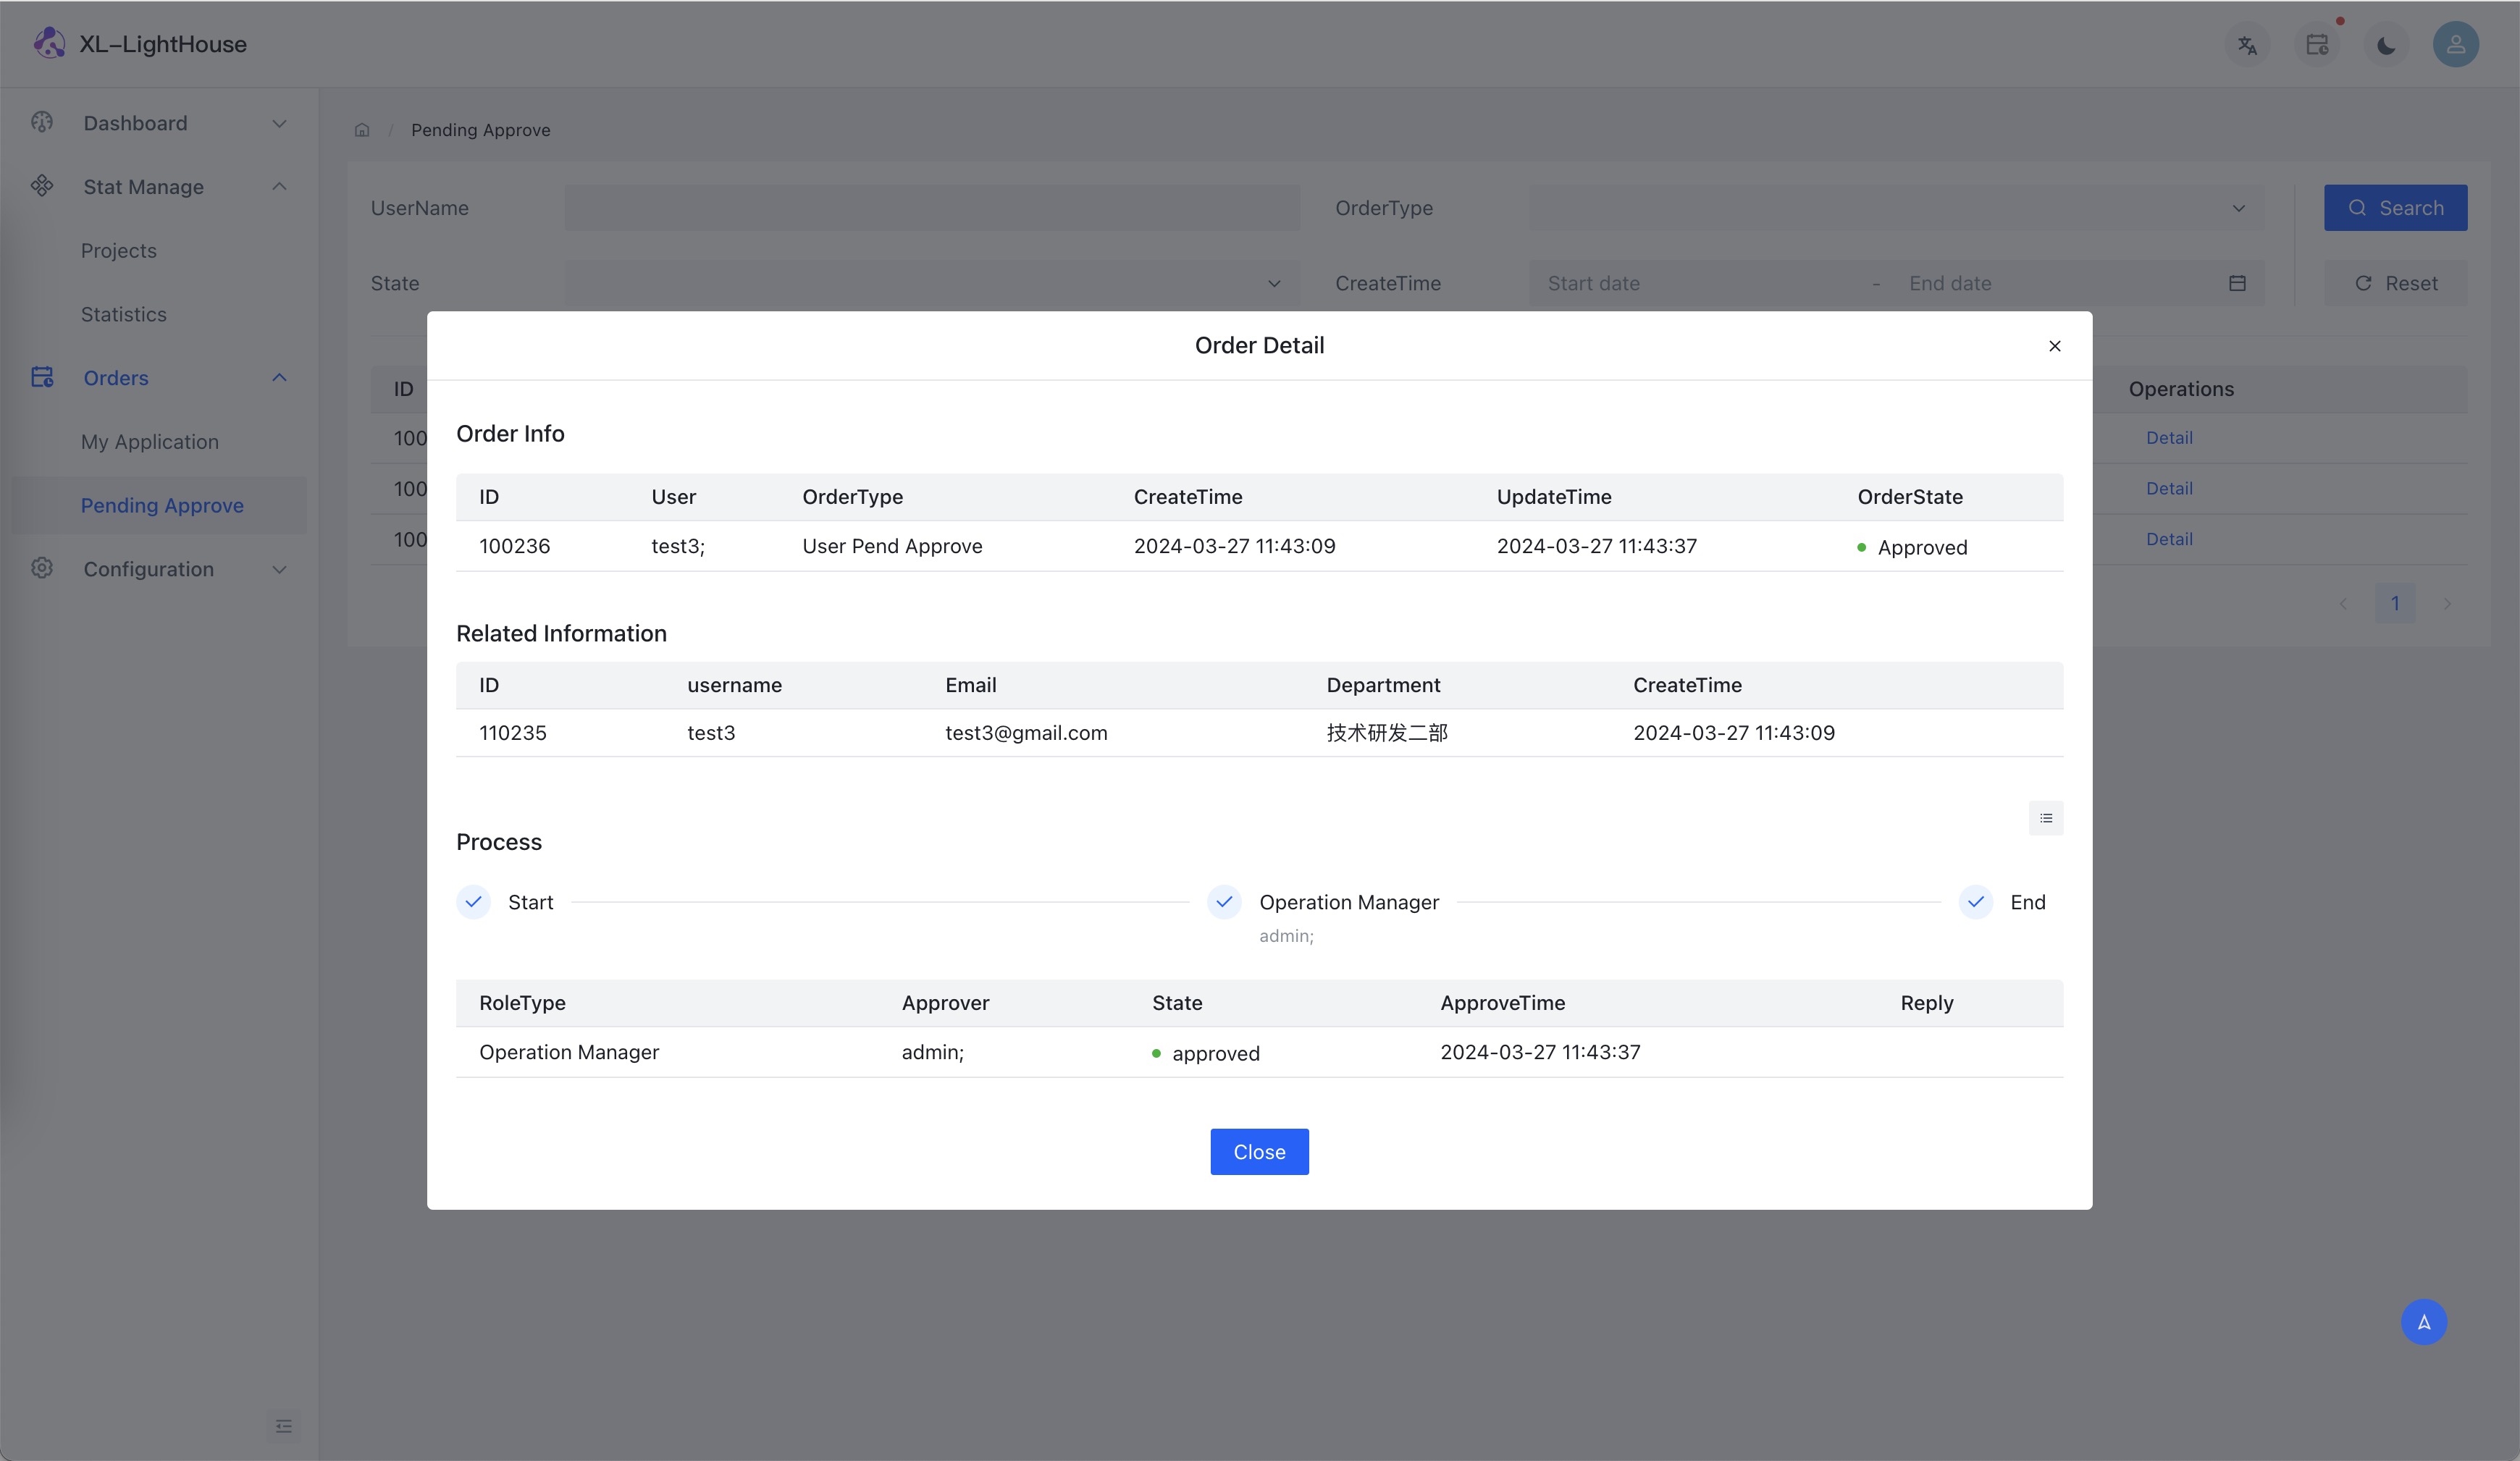
Task: Click the Pending Approve menu item
Action: pyautogui.click(x=161, y=506)
